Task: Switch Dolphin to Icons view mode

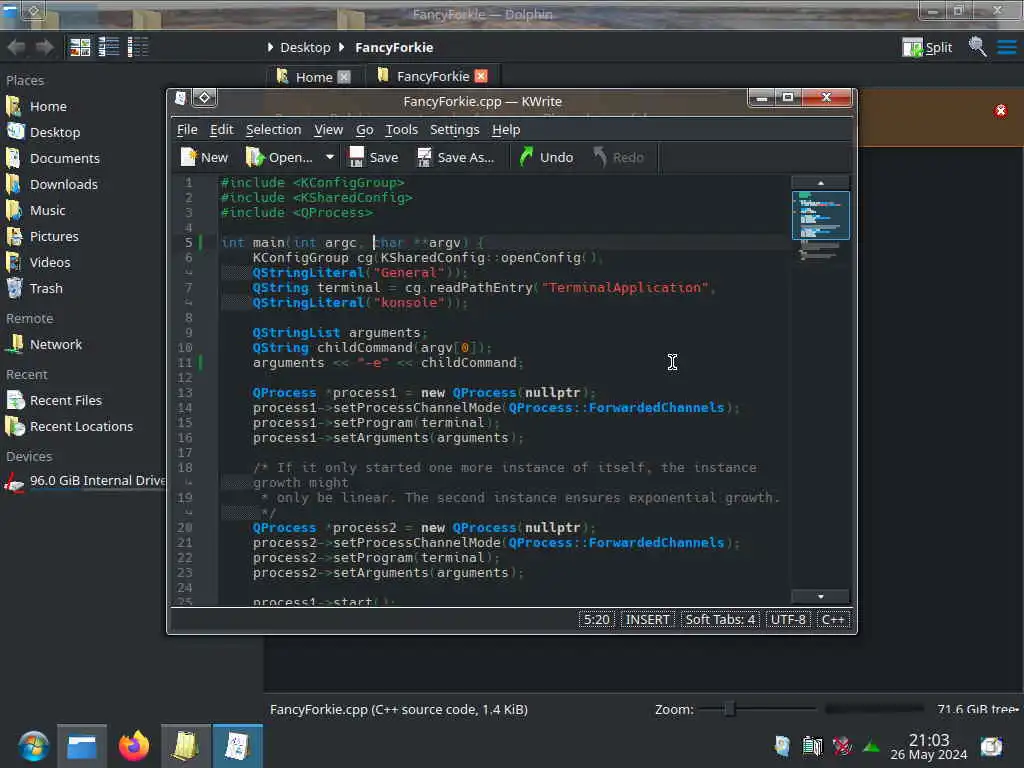Action: (x=80, y=47)
